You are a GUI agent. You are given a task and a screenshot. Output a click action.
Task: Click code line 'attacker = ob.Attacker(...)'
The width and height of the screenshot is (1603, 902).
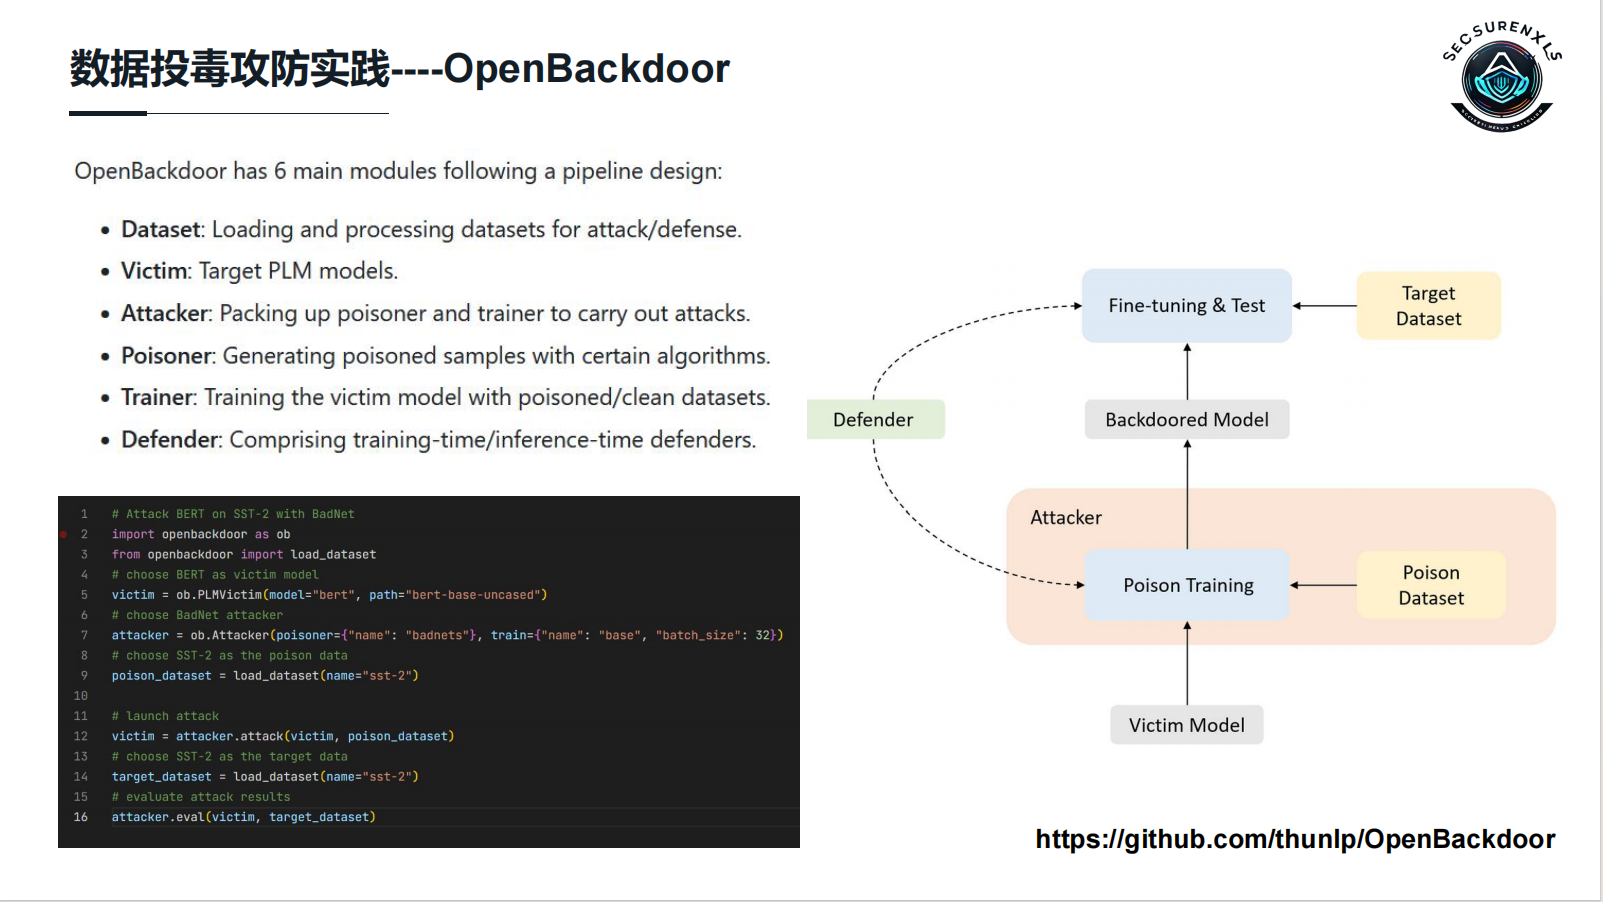447,635
